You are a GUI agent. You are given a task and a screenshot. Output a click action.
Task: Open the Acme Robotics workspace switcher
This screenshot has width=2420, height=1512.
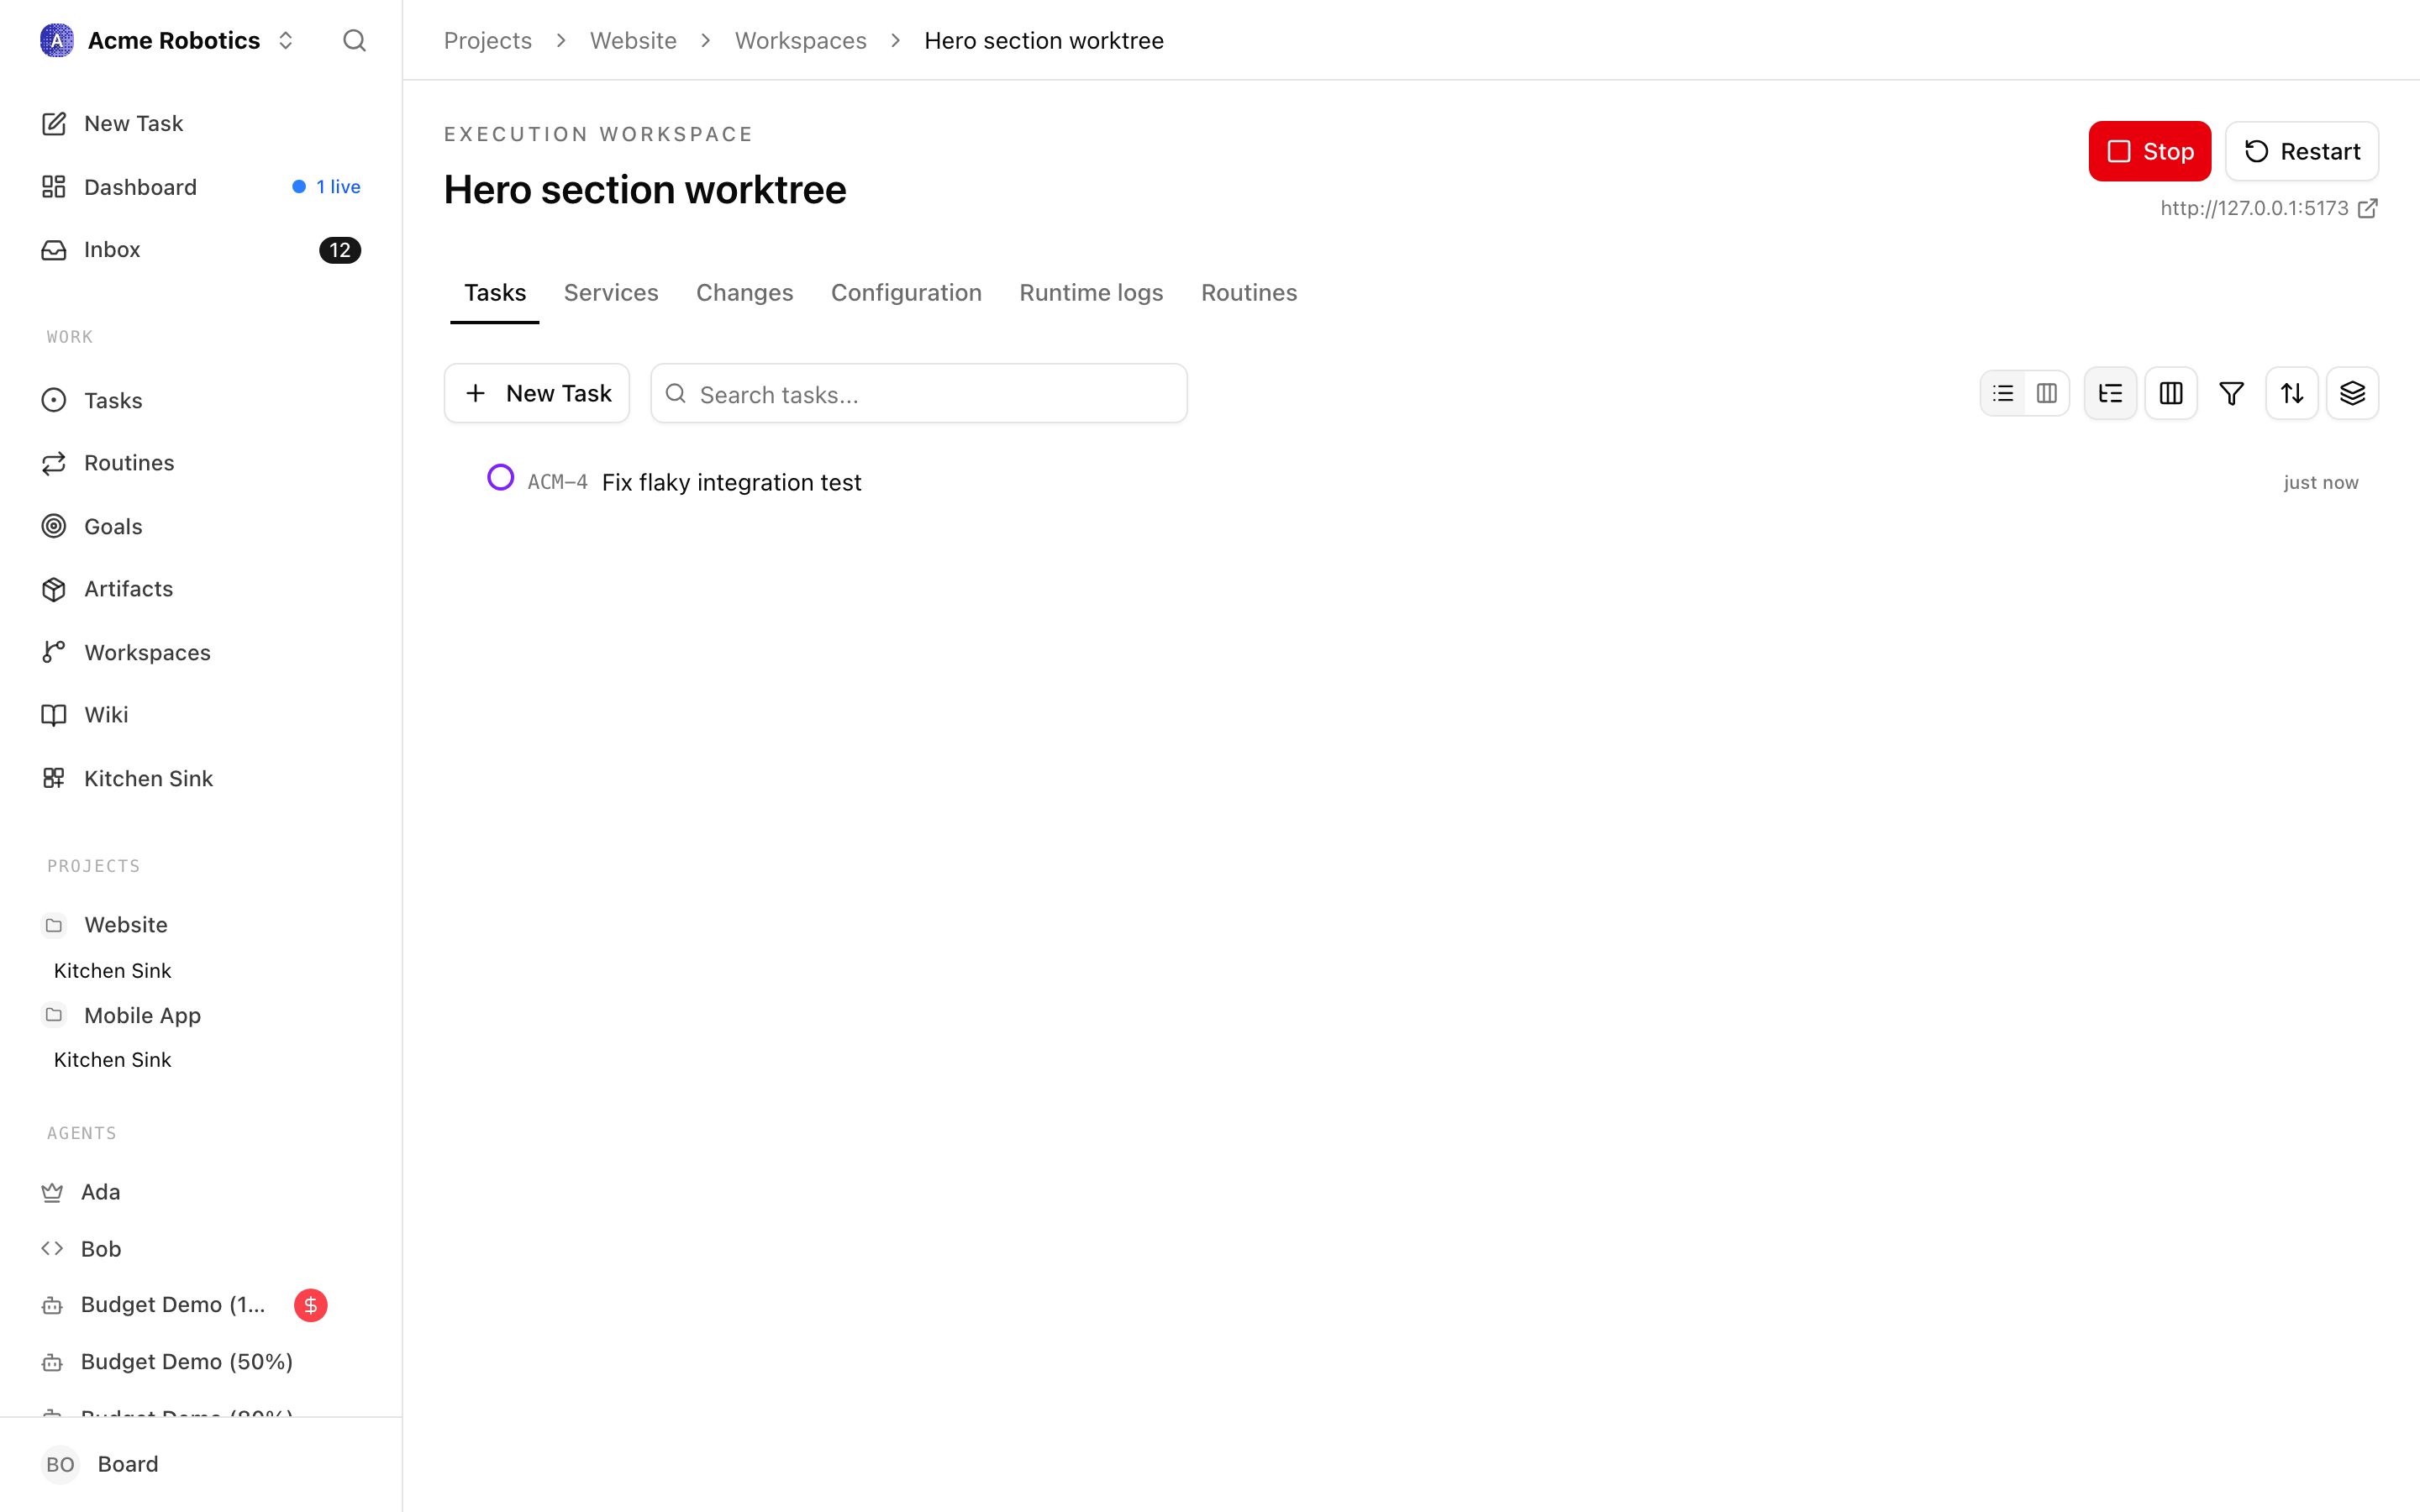pyautogui.click(x=168, y=40)
